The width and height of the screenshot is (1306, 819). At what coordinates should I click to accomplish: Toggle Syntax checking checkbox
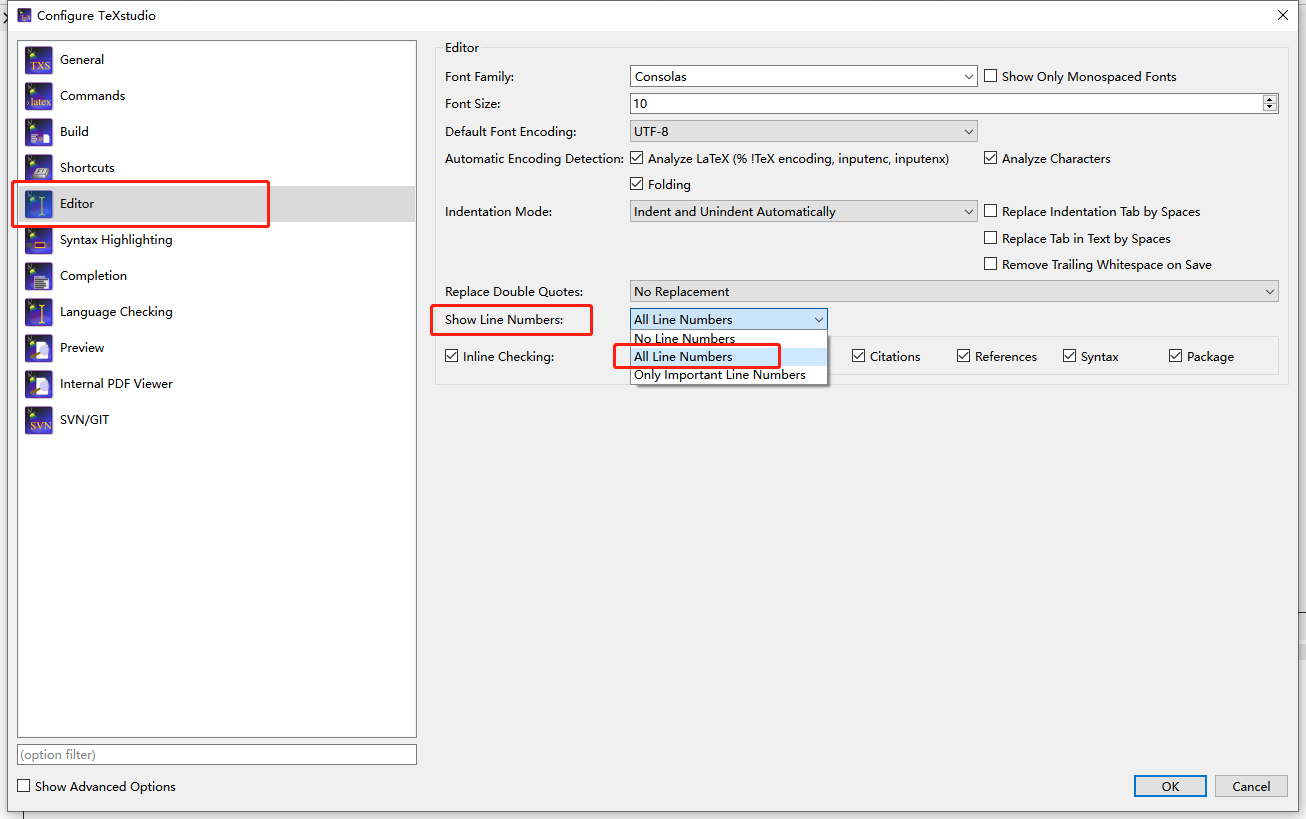pyautogui.click(x=1069, y=356)
